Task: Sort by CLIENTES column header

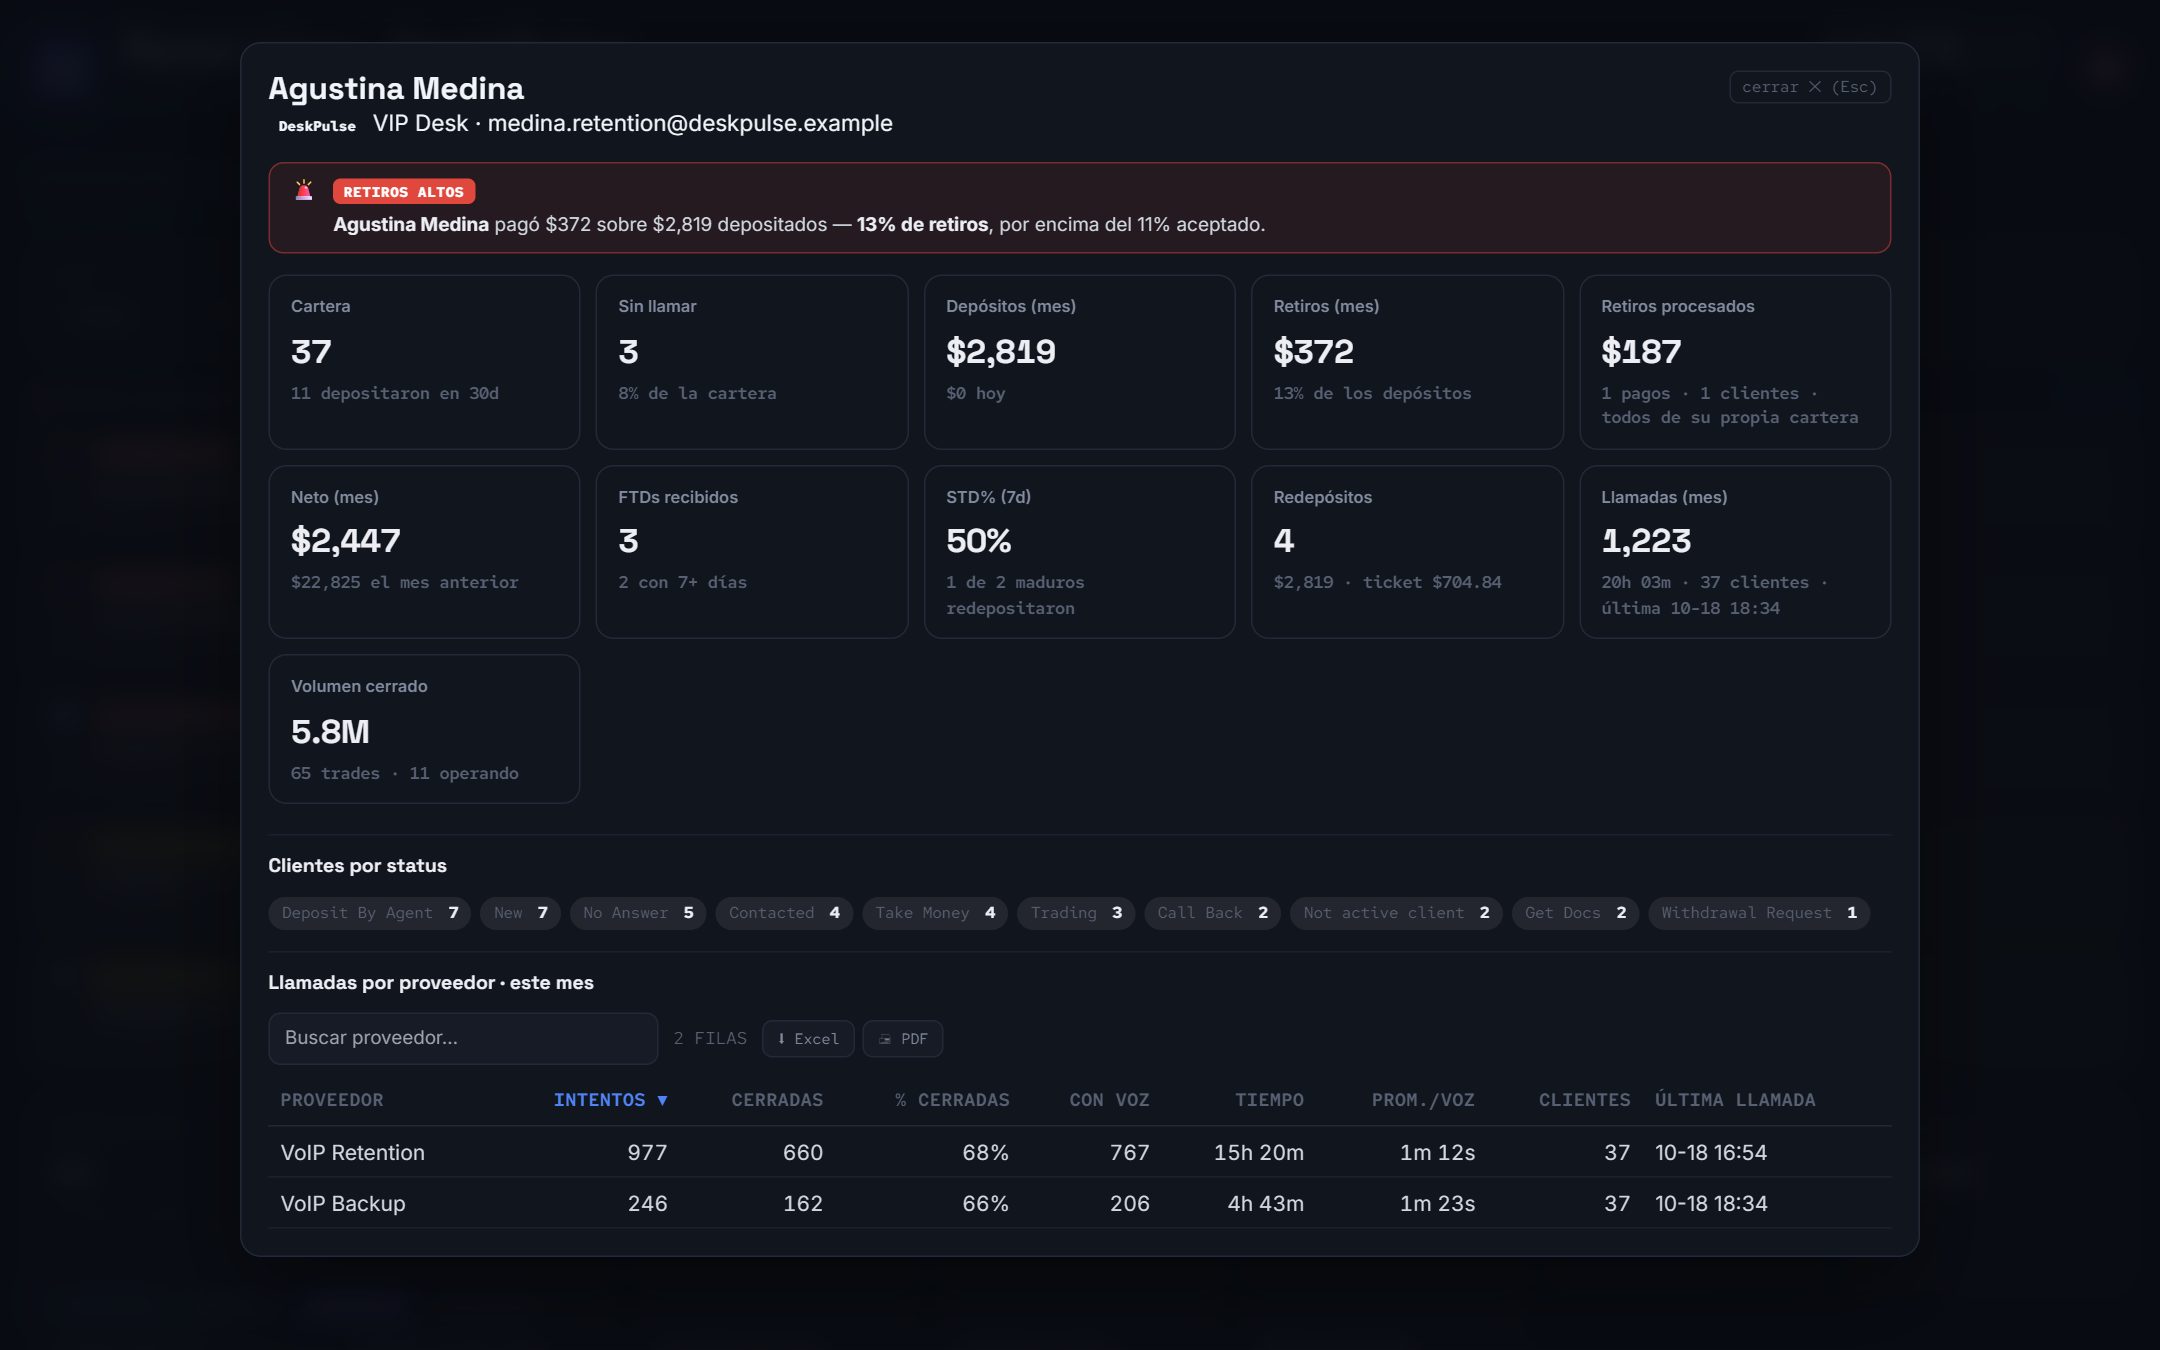Action: tap(1584, 1100)
